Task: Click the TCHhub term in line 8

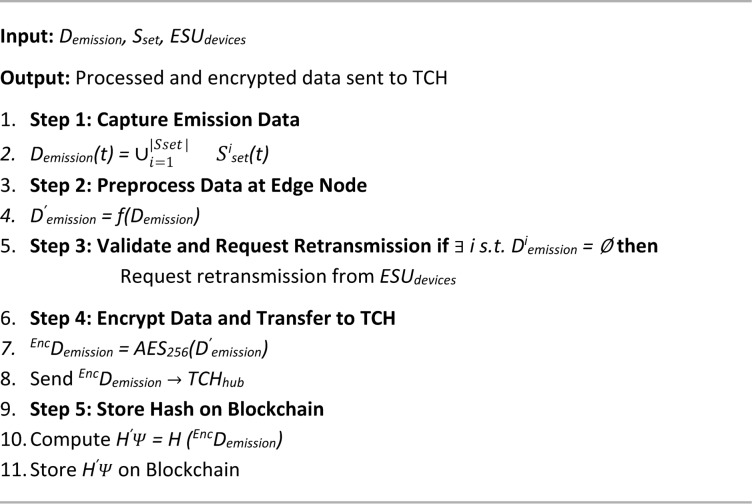Action: coord(216,379)
